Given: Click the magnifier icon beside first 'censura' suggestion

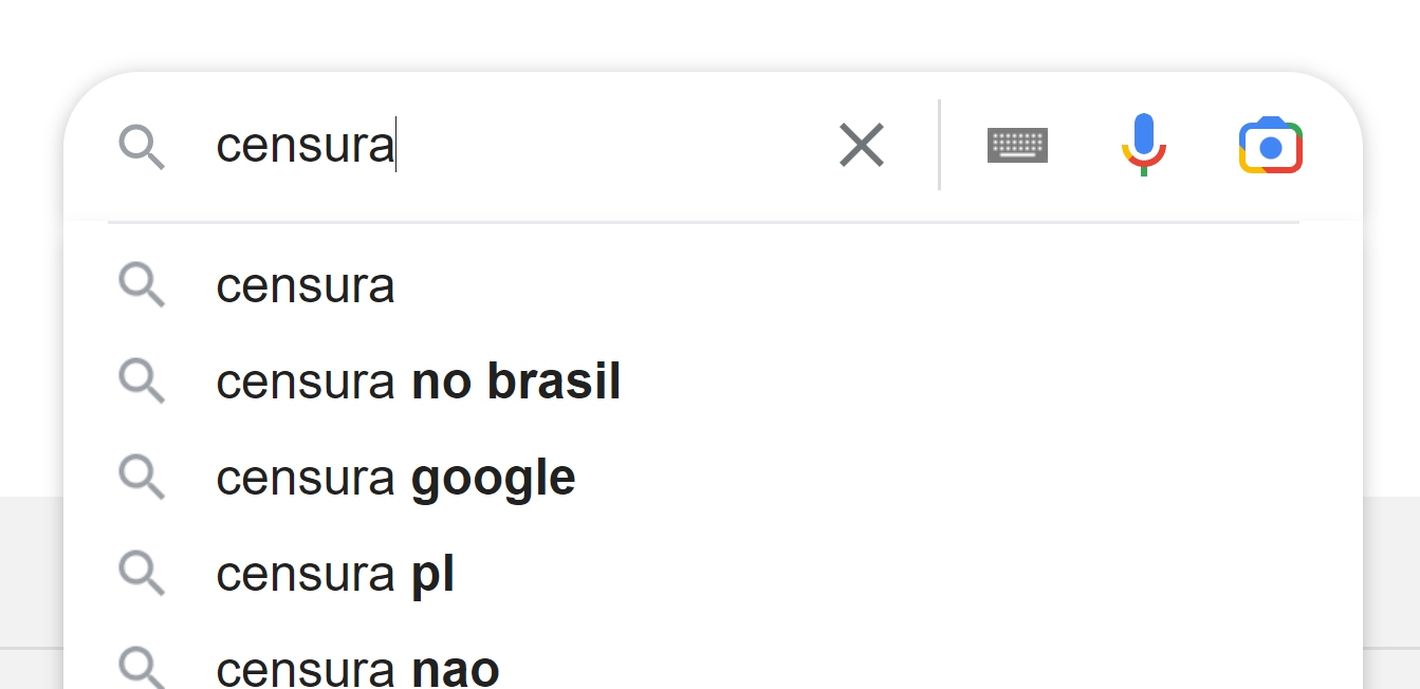Looking at the screenshot, I should [141, 285].
